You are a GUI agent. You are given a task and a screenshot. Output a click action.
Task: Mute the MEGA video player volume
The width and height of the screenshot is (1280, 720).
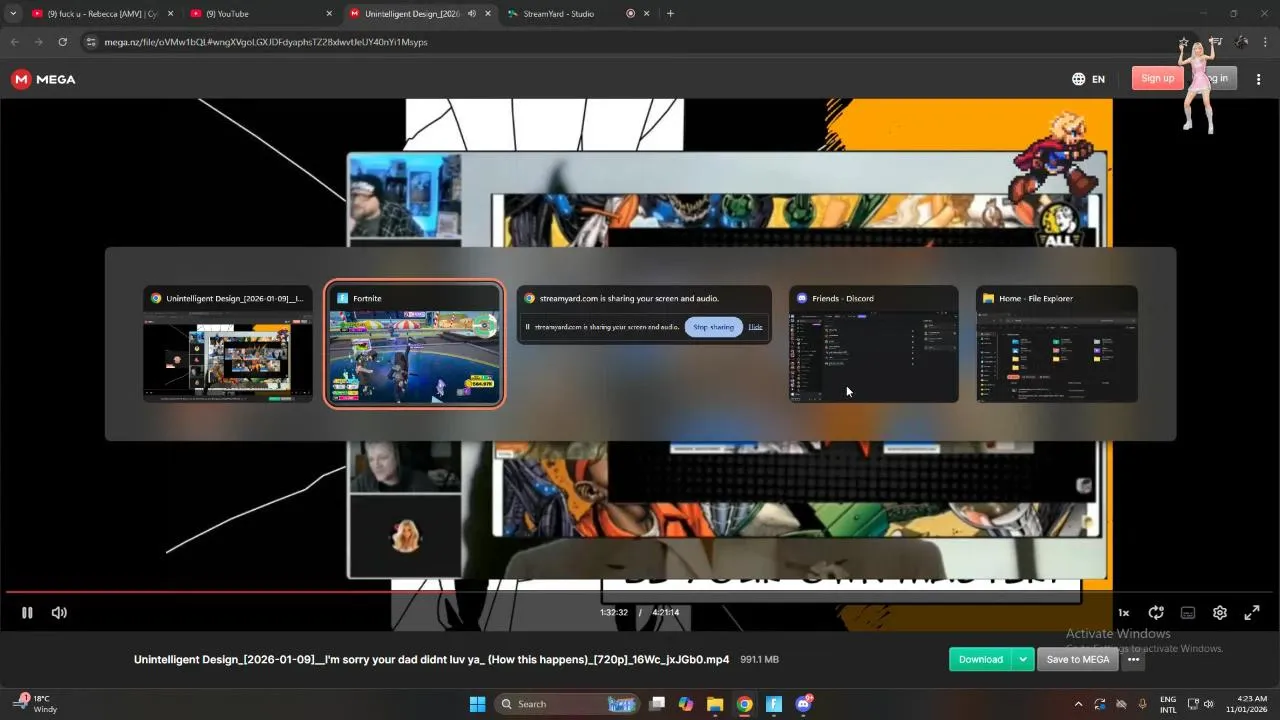click(59, 613)
